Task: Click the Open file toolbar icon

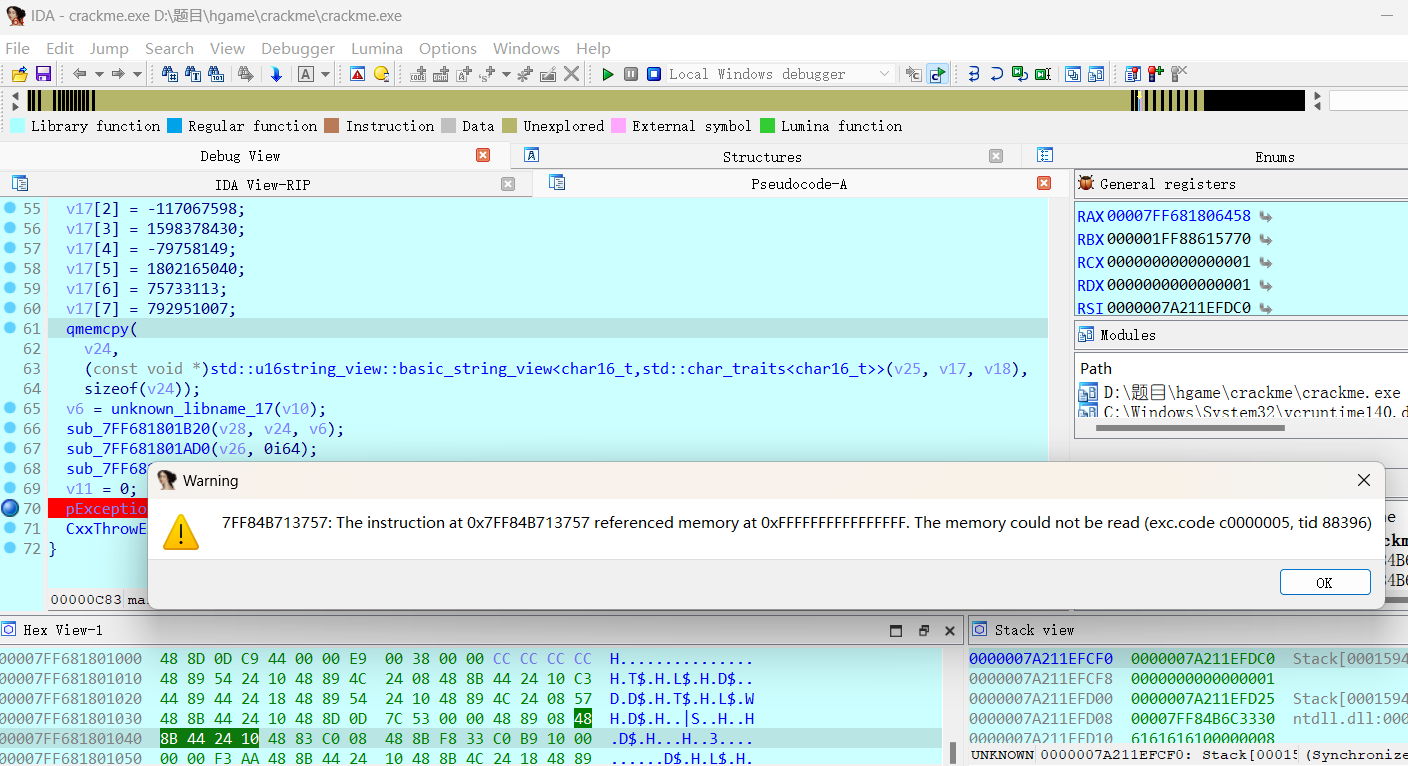Action: tap(19, 74)
